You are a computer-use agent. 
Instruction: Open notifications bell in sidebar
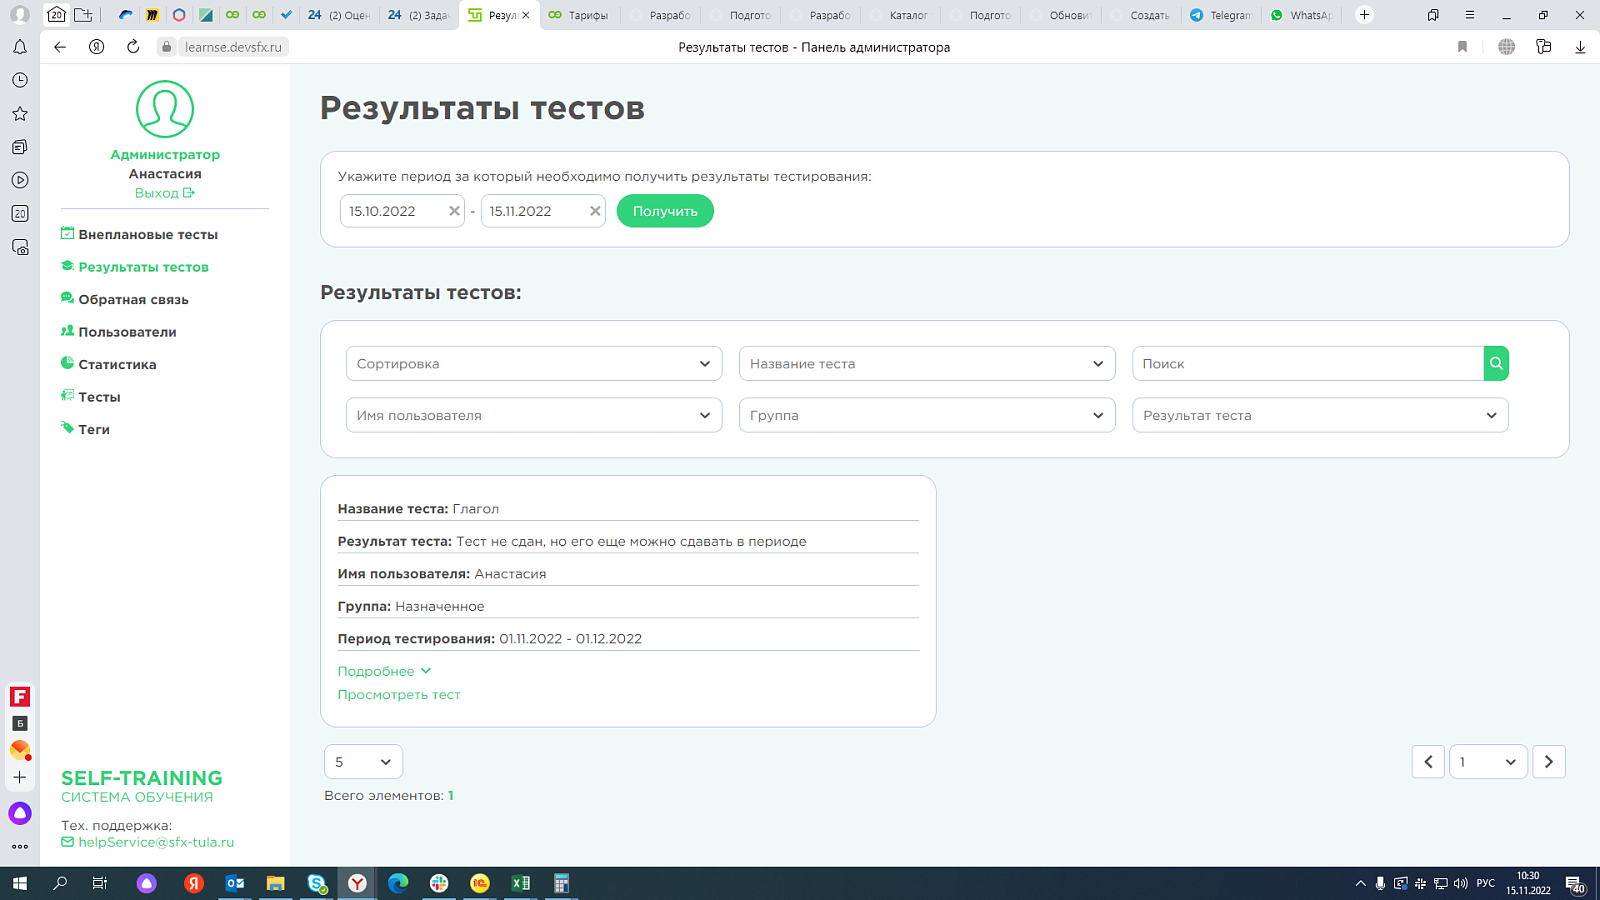(20, 47)
